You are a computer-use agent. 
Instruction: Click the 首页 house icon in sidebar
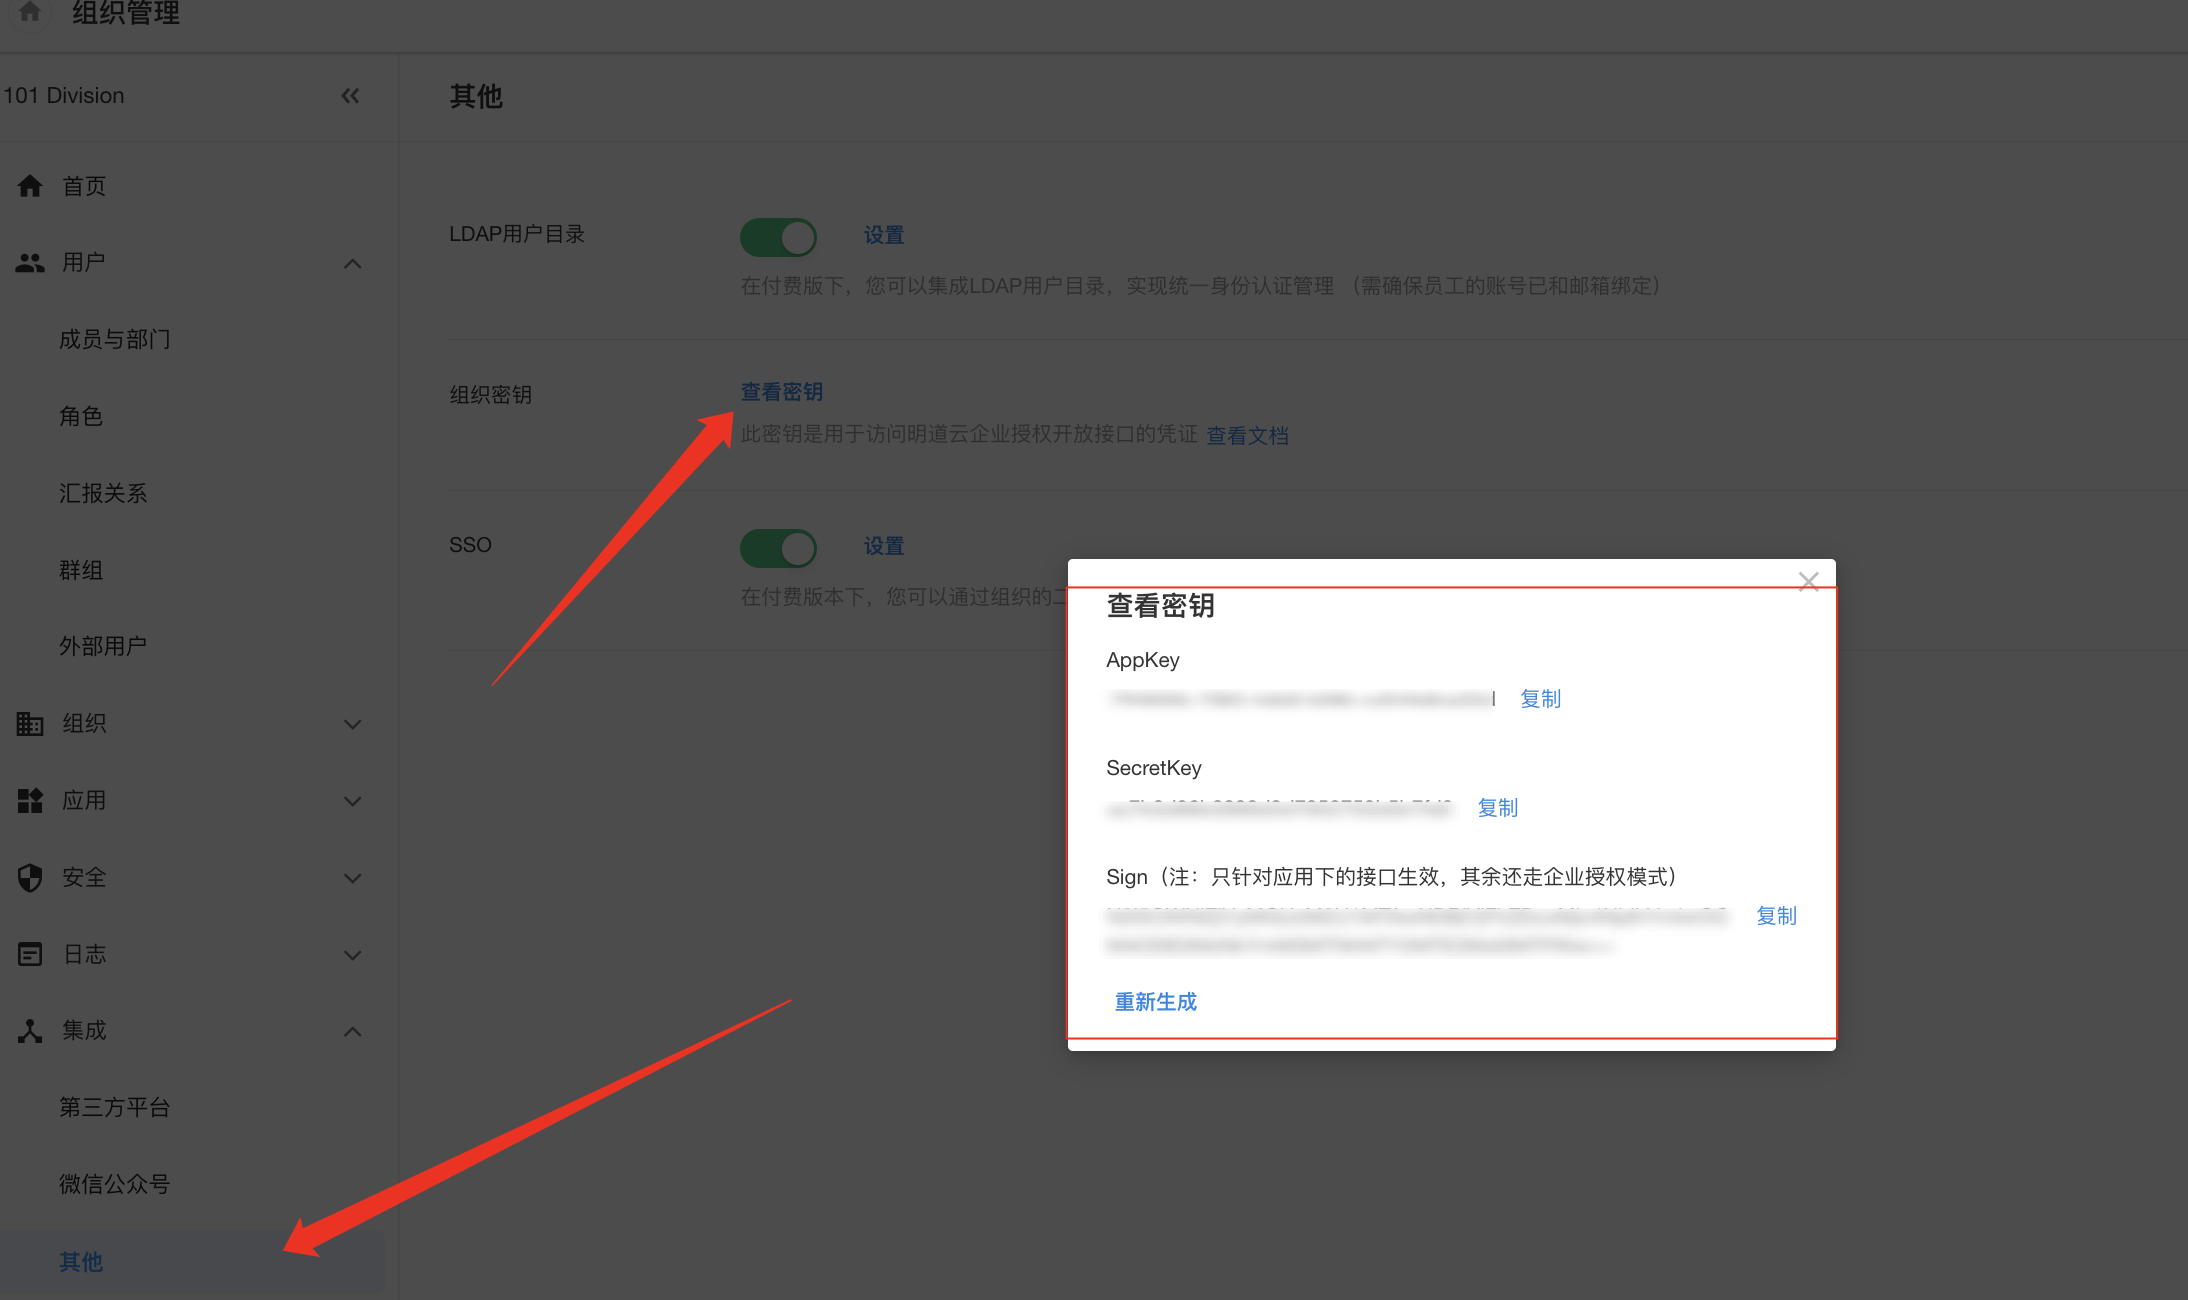[x=30, y=186]
